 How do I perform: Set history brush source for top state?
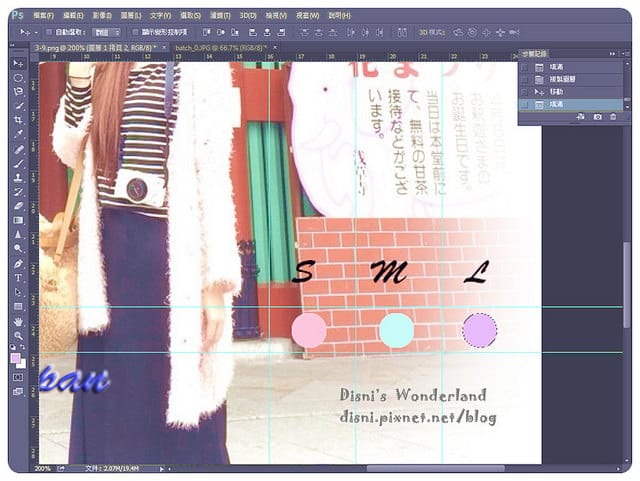(525, 67)
